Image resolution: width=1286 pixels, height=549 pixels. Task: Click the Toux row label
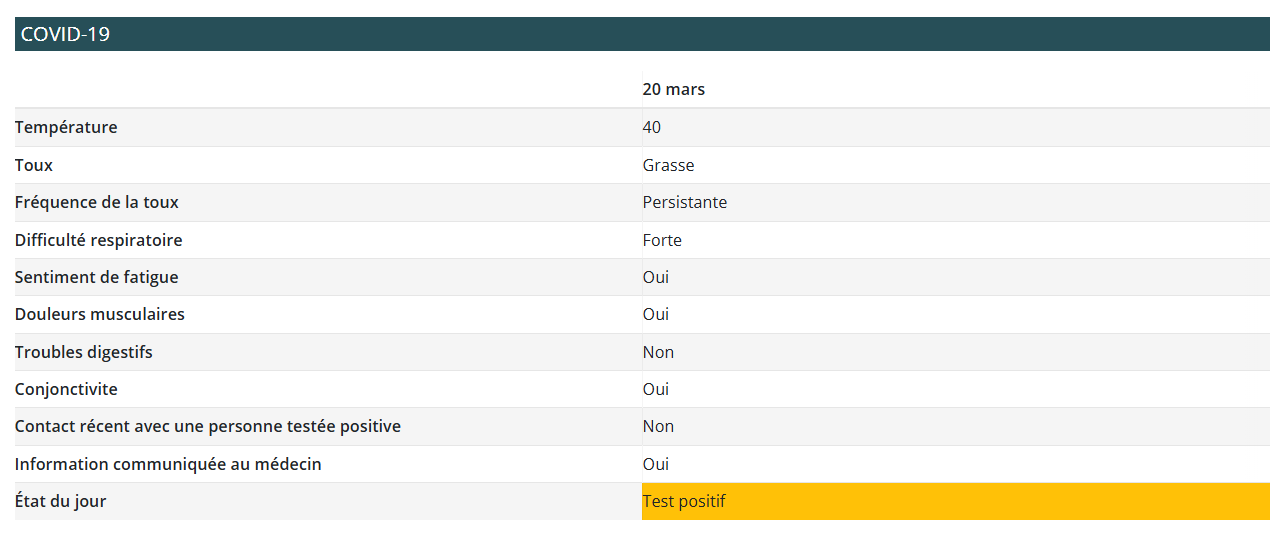(34, 165)
